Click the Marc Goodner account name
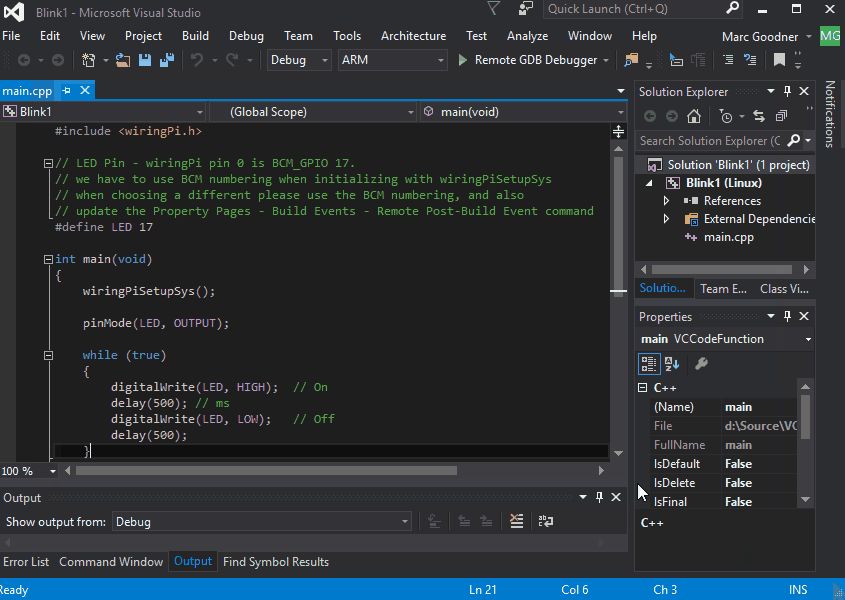Screen dimensions: 845x600 pos(760,37)
